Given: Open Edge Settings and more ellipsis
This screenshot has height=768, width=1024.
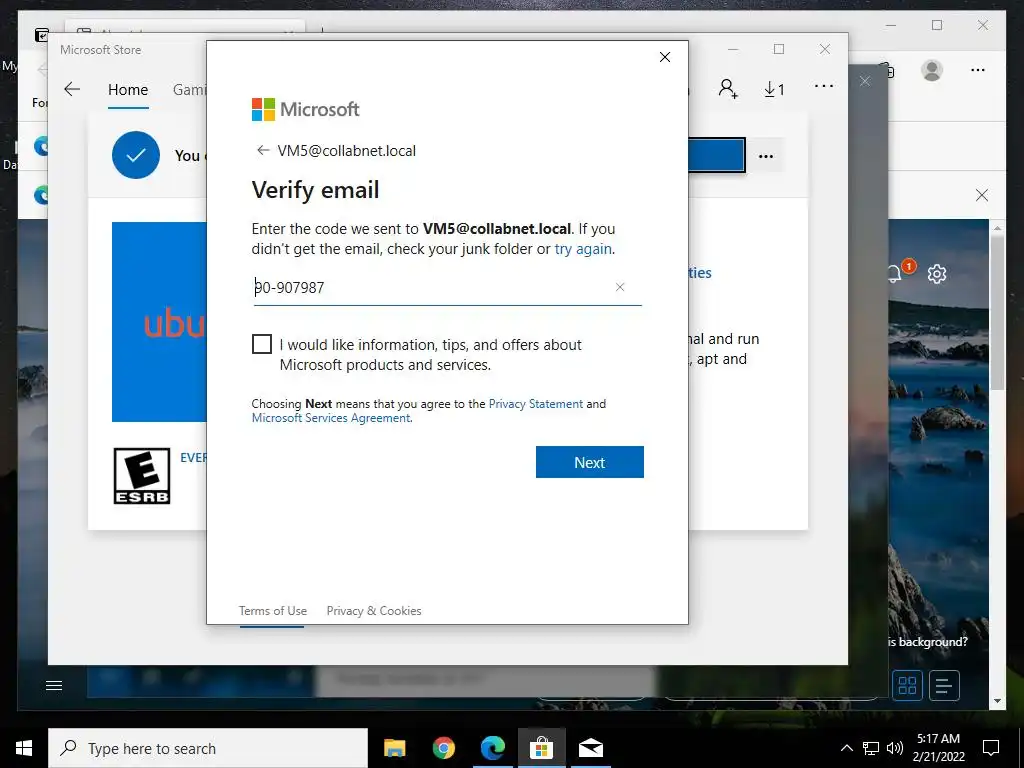Looking at the screenshot, I should tap(978, 70).
